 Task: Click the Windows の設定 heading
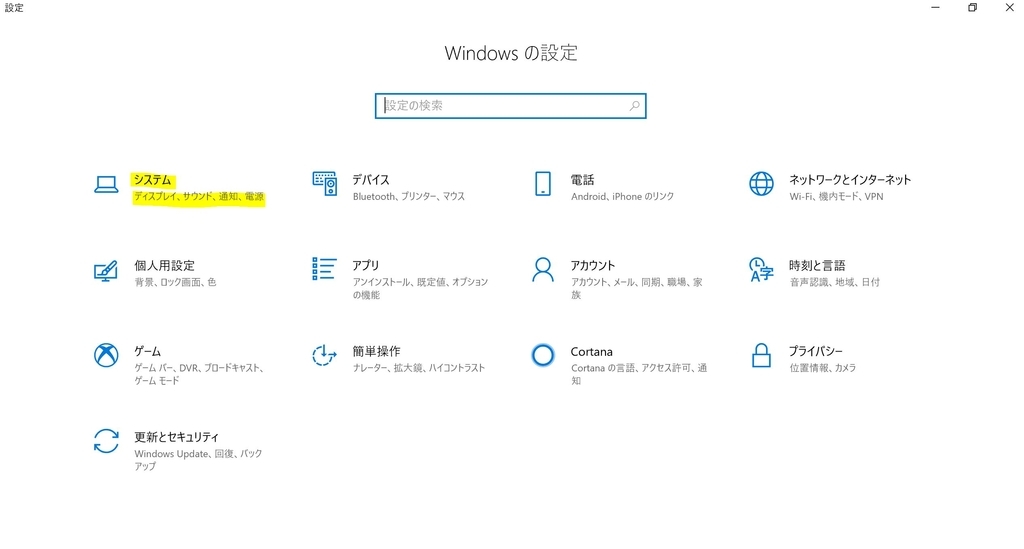tap(511, 53)
